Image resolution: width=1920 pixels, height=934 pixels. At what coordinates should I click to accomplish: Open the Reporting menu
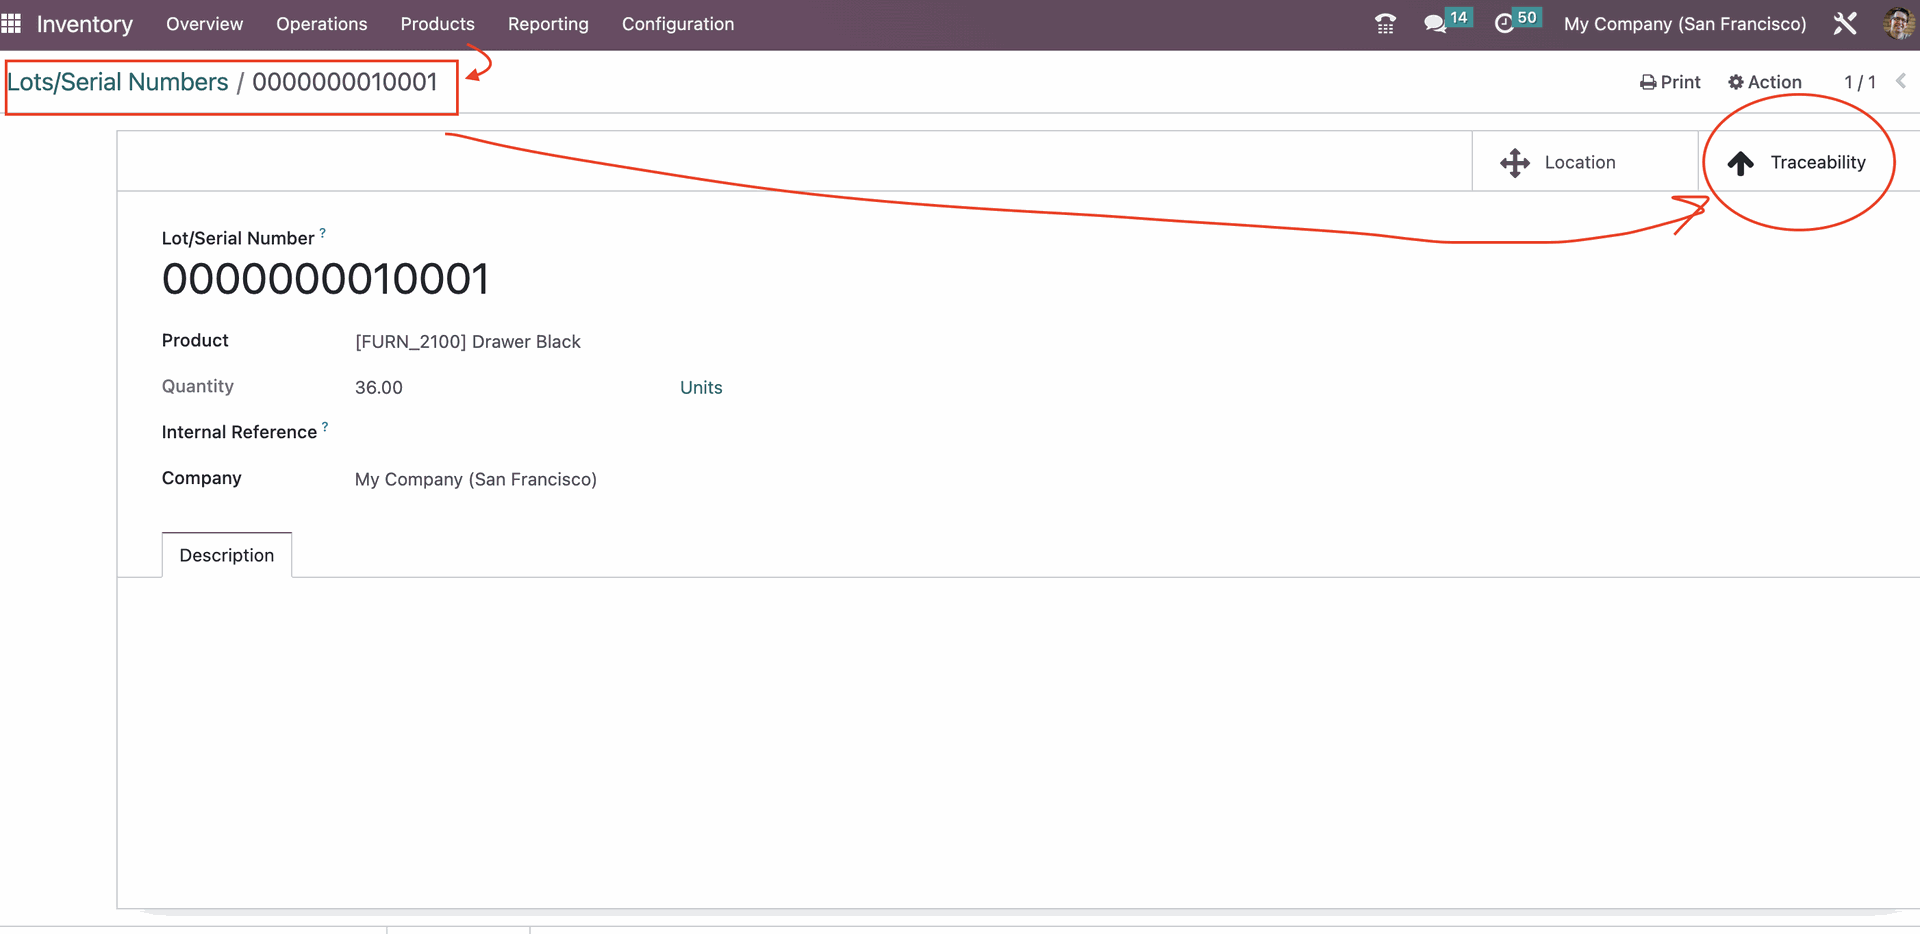pos(548,24)
